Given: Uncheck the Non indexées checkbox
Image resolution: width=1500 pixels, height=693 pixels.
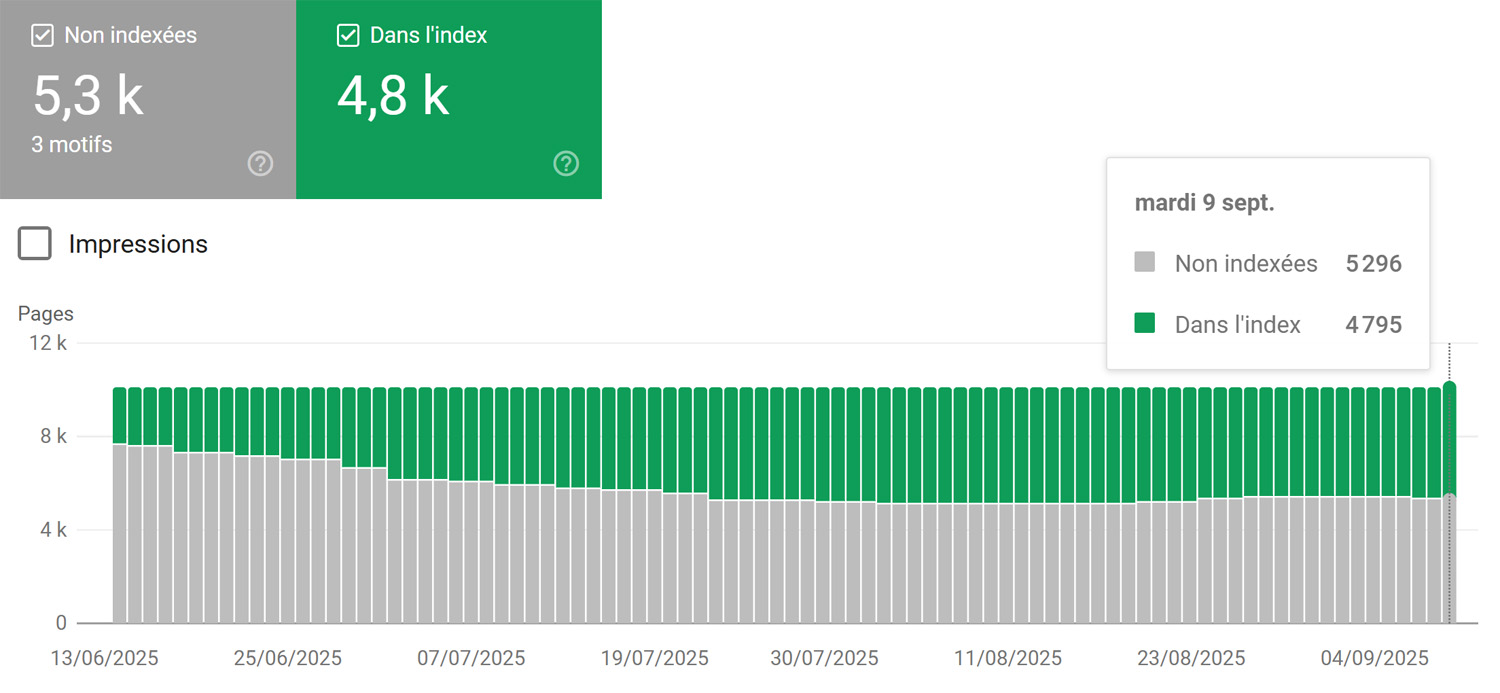Looking at the screenshot, I should point(42,36).
